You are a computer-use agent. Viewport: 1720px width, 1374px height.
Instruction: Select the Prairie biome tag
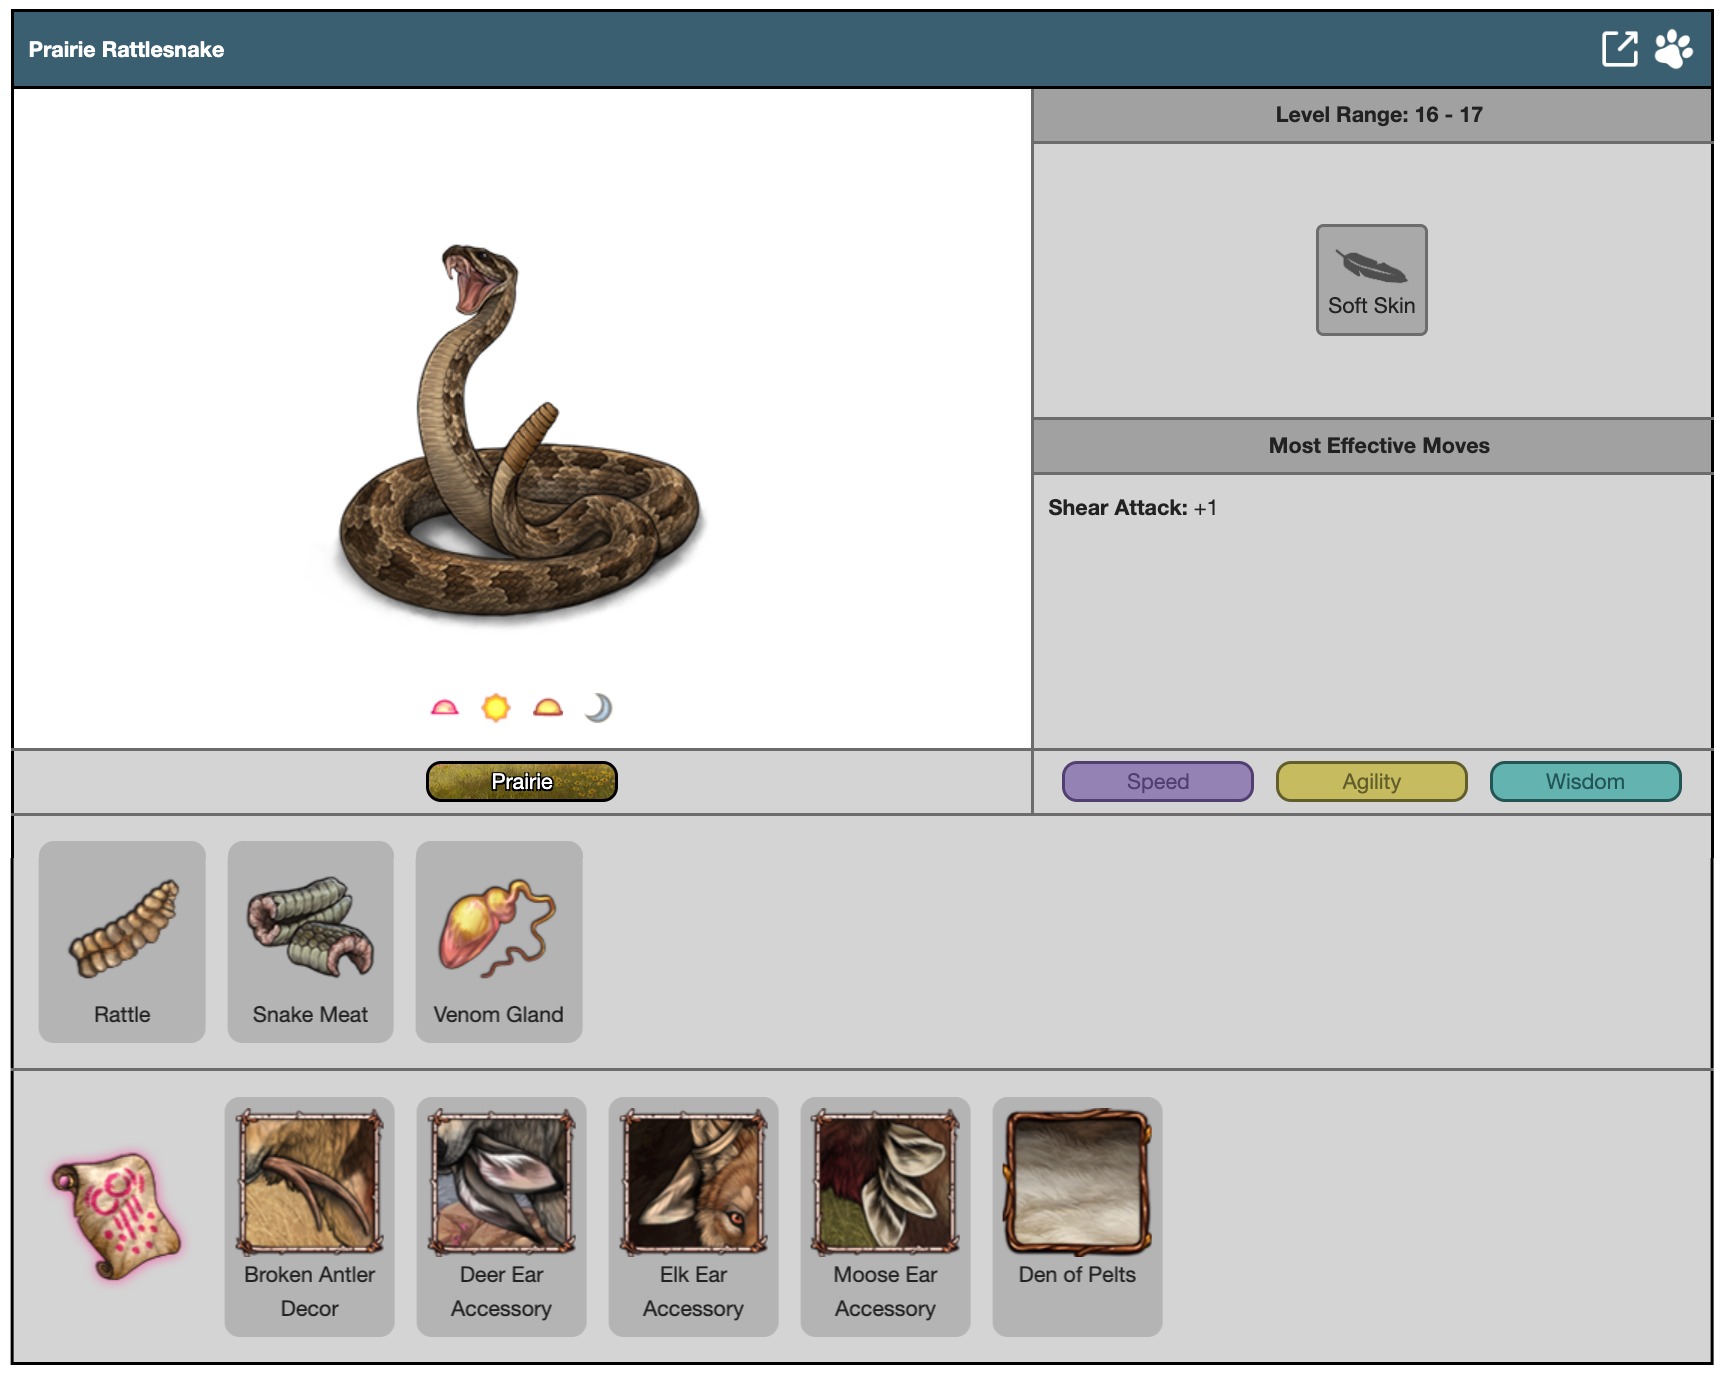(521, 782)
